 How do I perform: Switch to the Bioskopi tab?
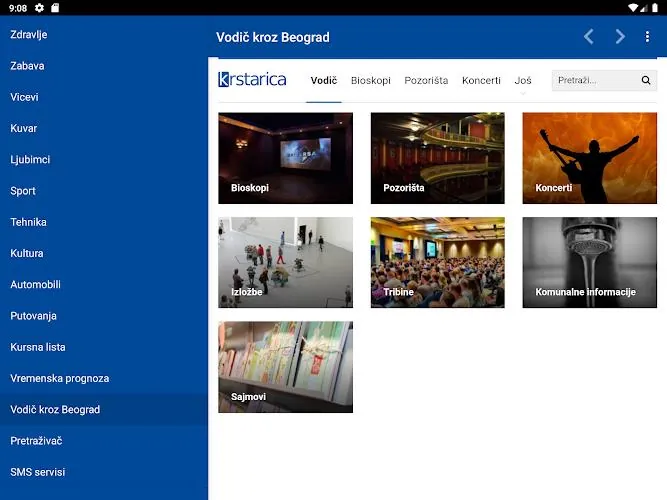pos(371,80)
